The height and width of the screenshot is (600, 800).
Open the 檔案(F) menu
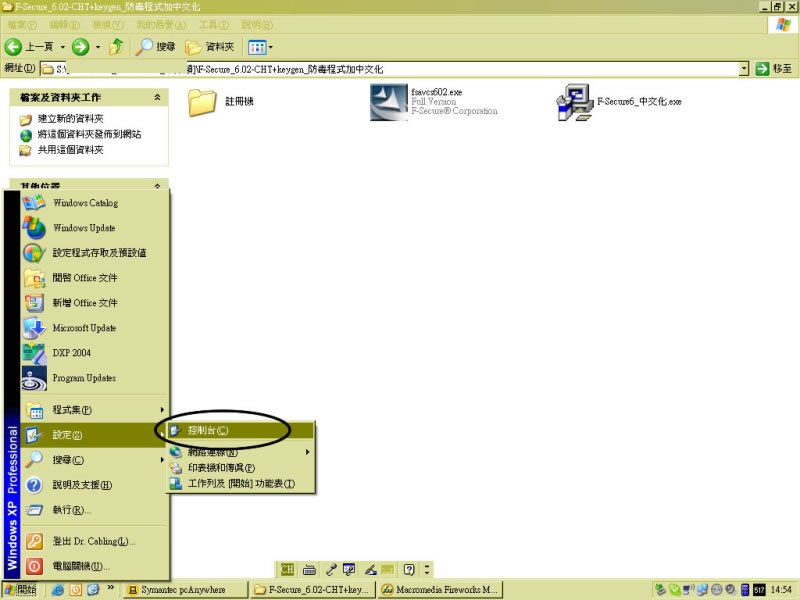pyautogui.click(x=22, y=24)
